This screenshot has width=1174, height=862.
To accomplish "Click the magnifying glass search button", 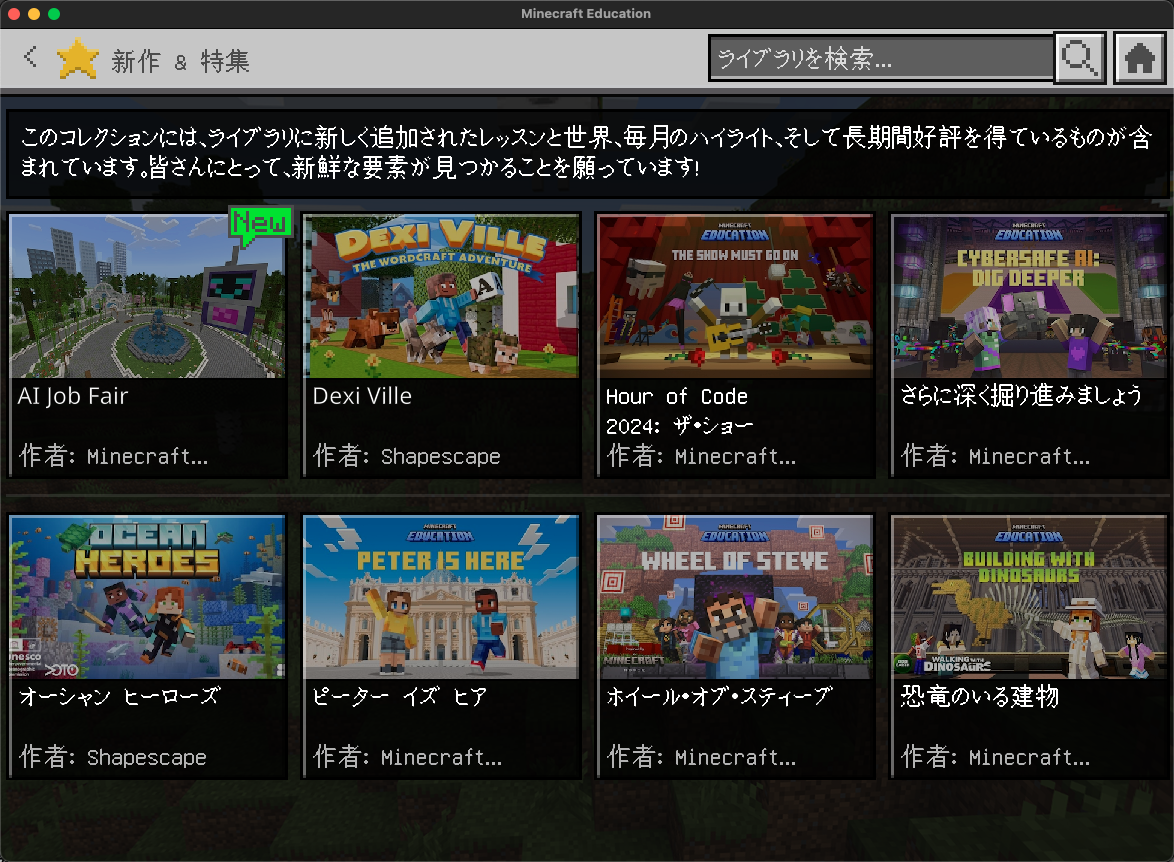I will [1080, 58].
